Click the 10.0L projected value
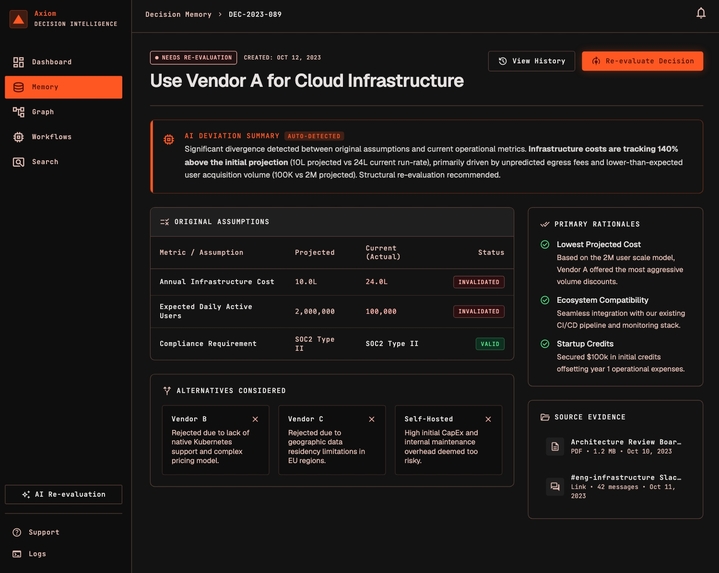719x573 pixels. pos(306,282)
